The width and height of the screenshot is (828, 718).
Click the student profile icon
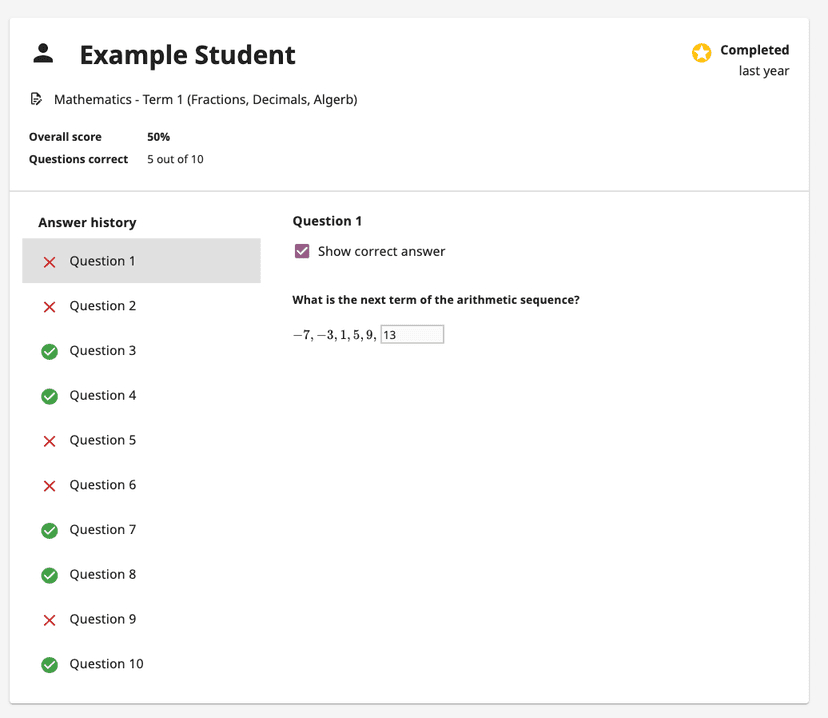pos(42,55)
